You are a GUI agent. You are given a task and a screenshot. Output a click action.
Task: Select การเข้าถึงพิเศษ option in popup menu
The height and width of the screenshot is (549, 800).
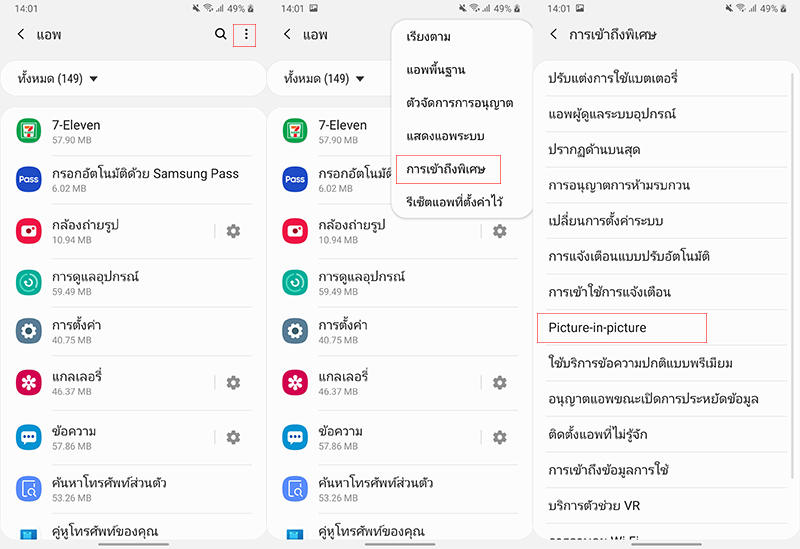tap(446, 169)
